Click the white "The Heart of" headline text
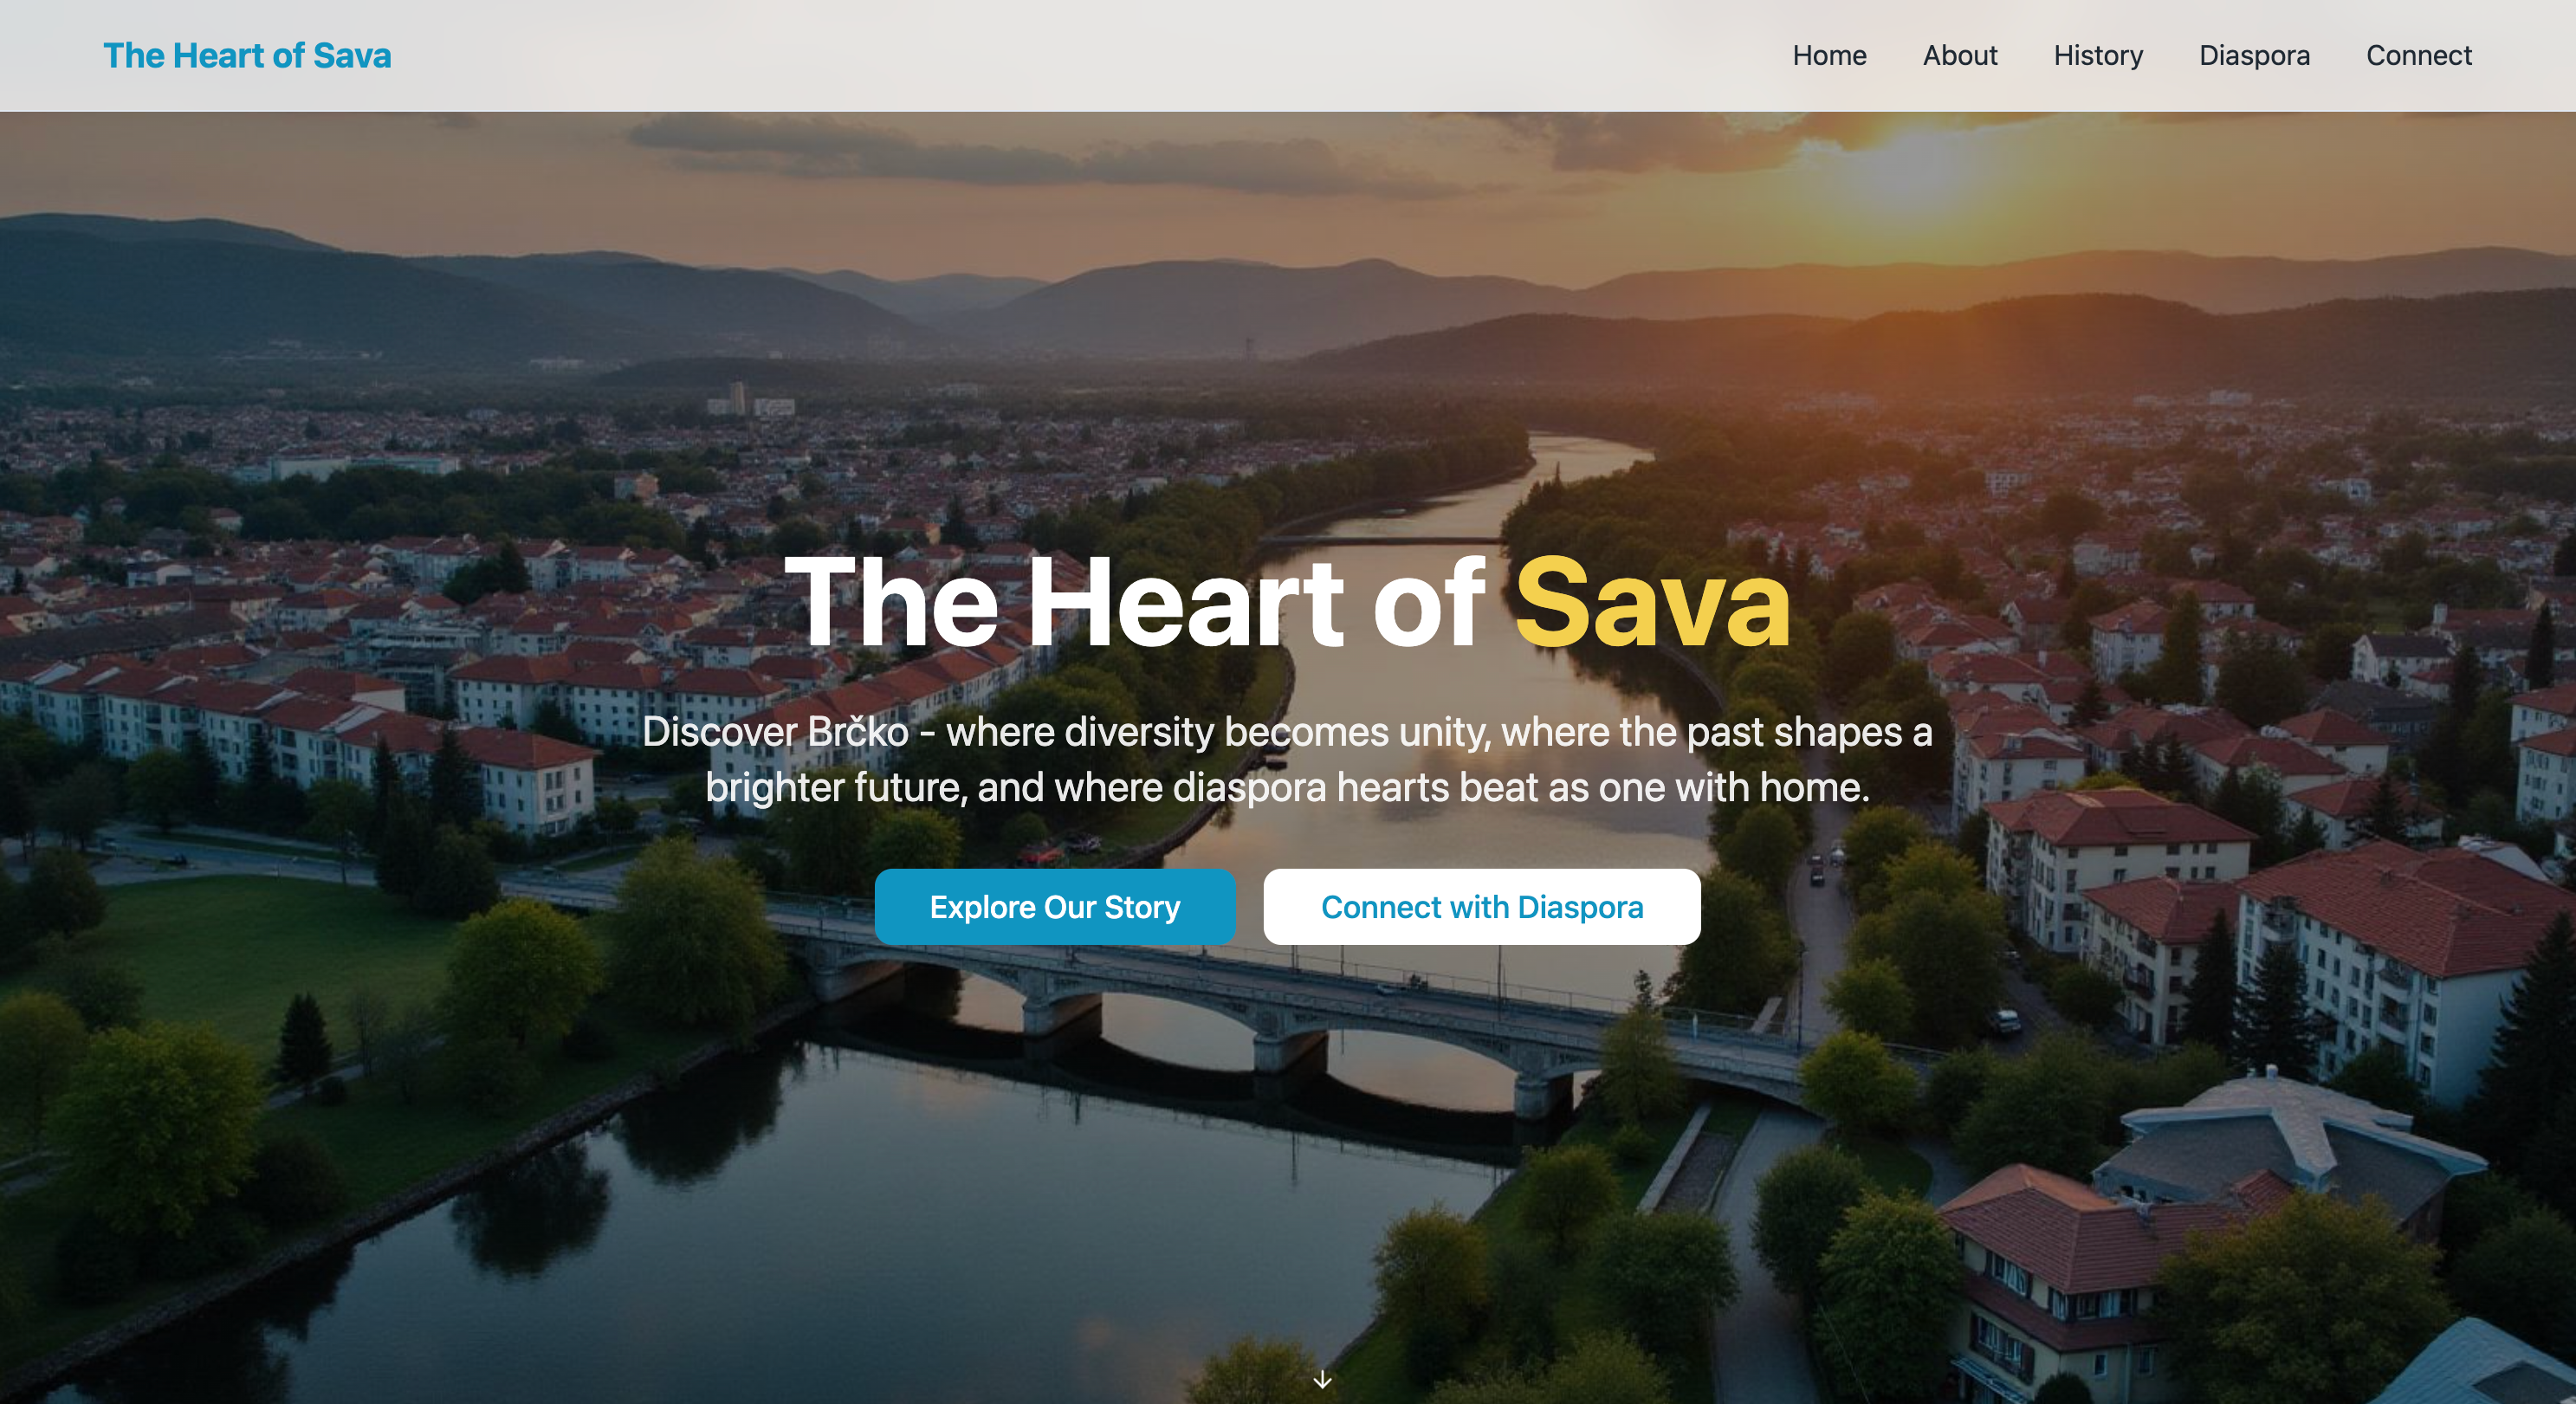2576x1404 pixels. tap(1136, 603)
